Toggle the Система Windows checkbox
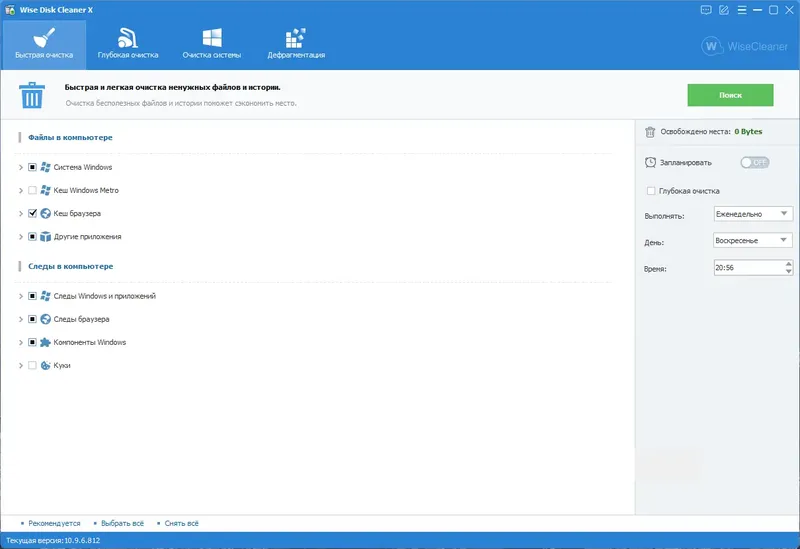The image size is (800, 549). 32,167
